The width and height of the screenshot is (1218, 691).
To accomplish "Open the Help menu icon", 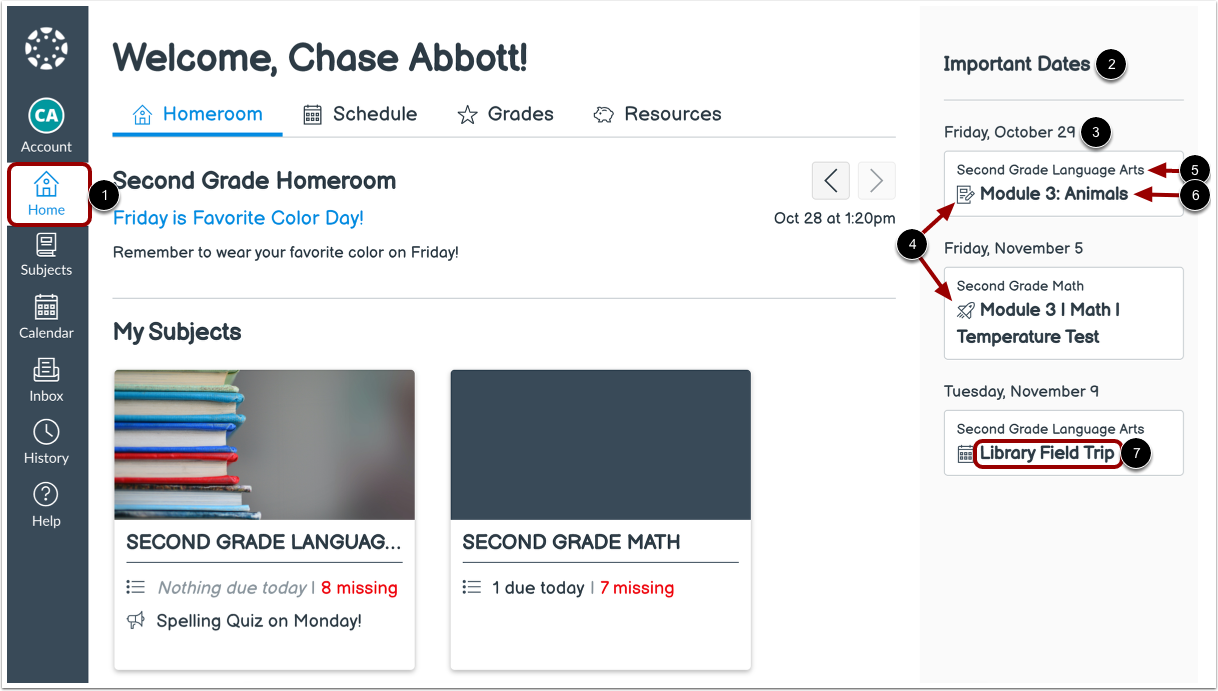I will (x=46, y=506).
